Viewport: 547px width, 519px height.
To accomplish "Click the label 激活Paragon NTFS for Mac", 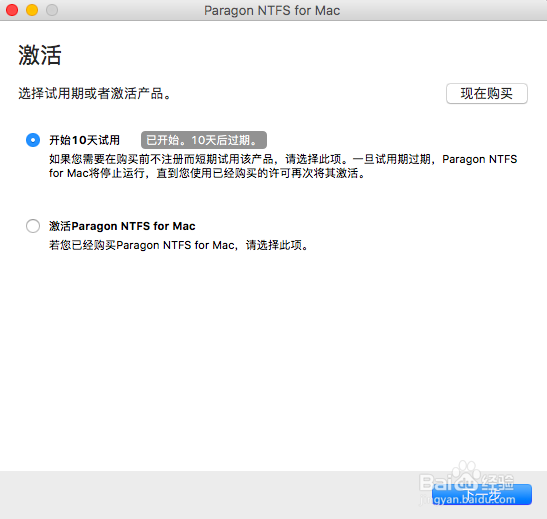I will click(122, 226).
